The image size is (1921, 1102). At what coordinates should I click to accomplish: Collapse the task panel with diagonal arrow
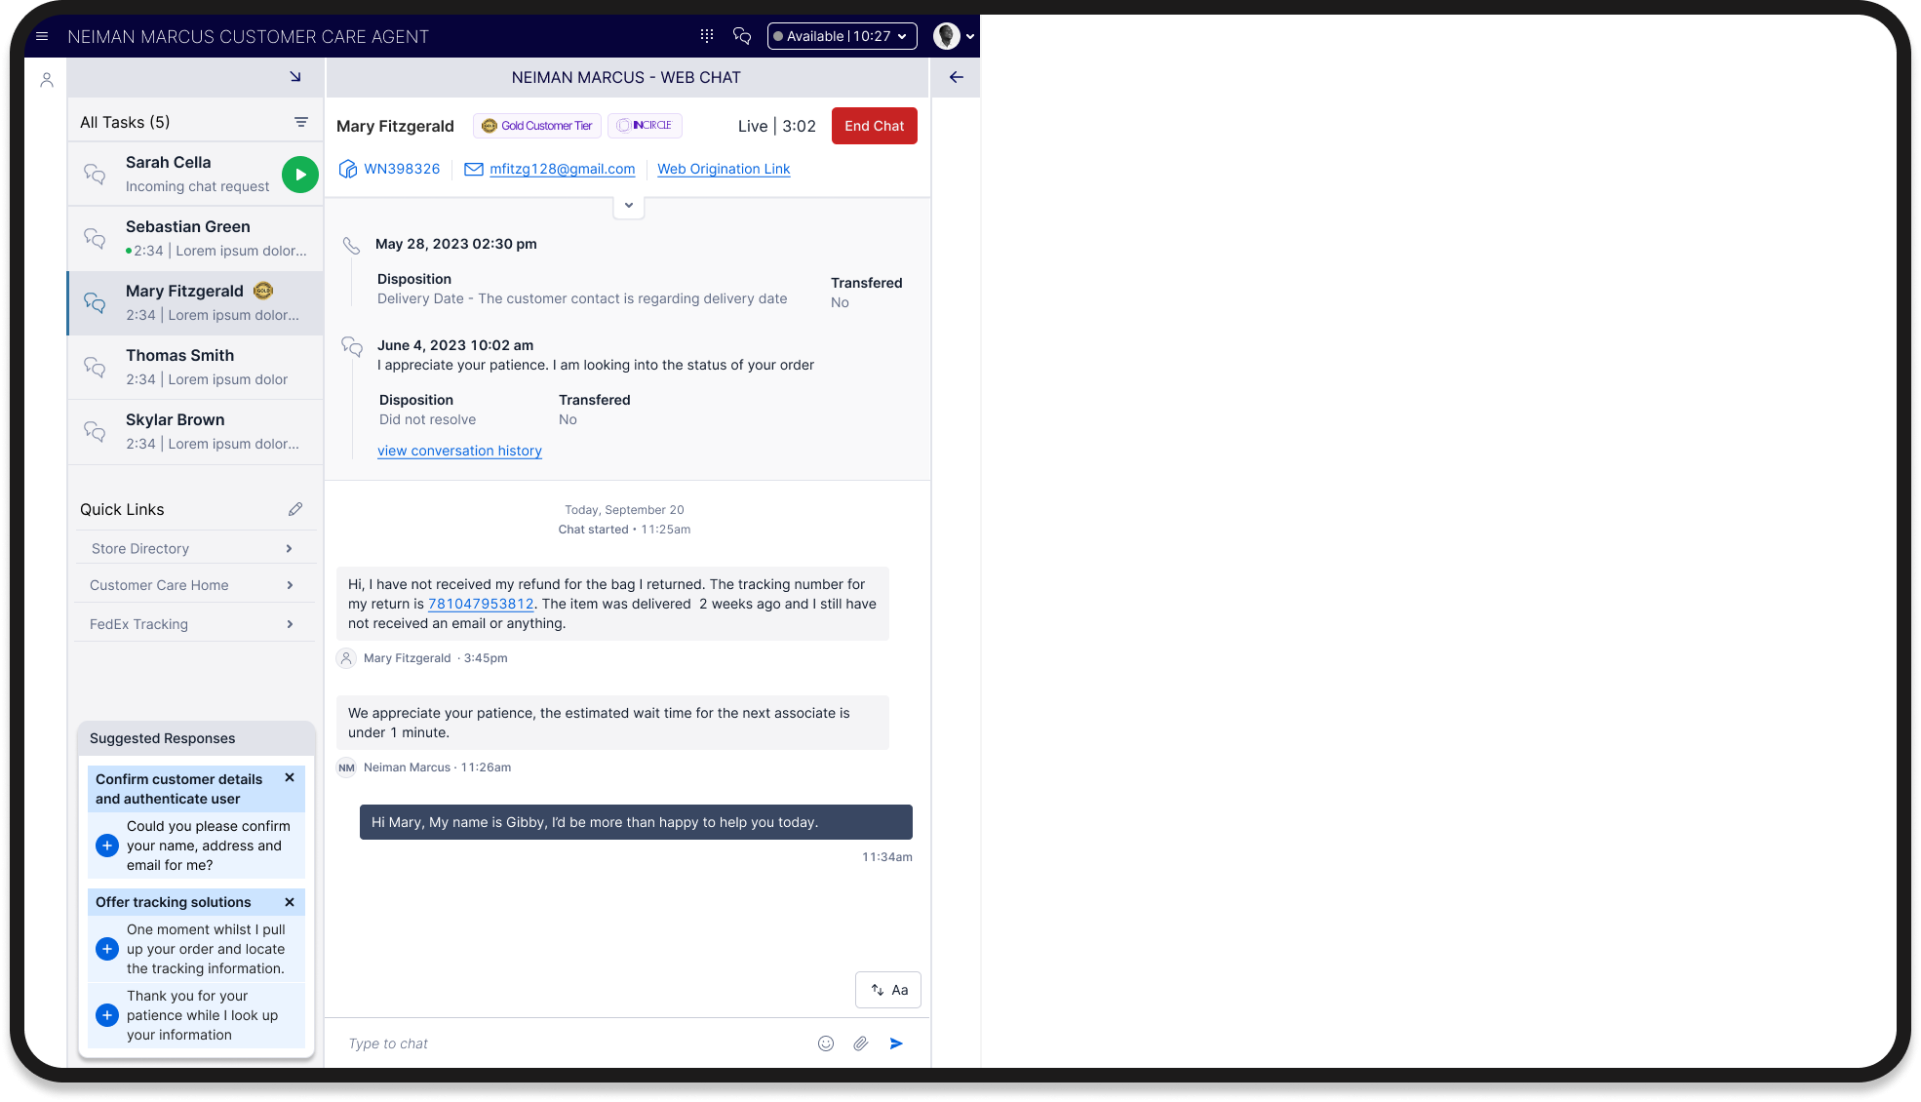coord(295,77)
